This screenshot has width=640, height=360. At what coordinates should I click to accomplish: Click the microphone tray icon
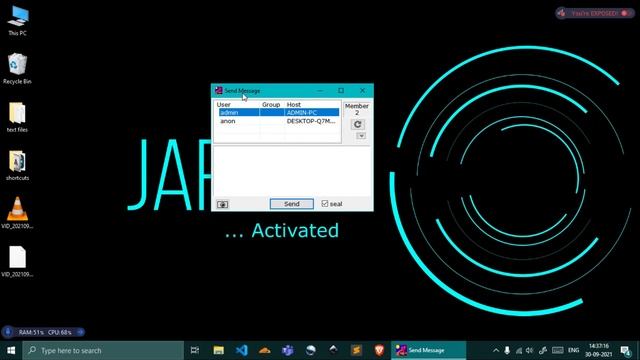(507, 350)
